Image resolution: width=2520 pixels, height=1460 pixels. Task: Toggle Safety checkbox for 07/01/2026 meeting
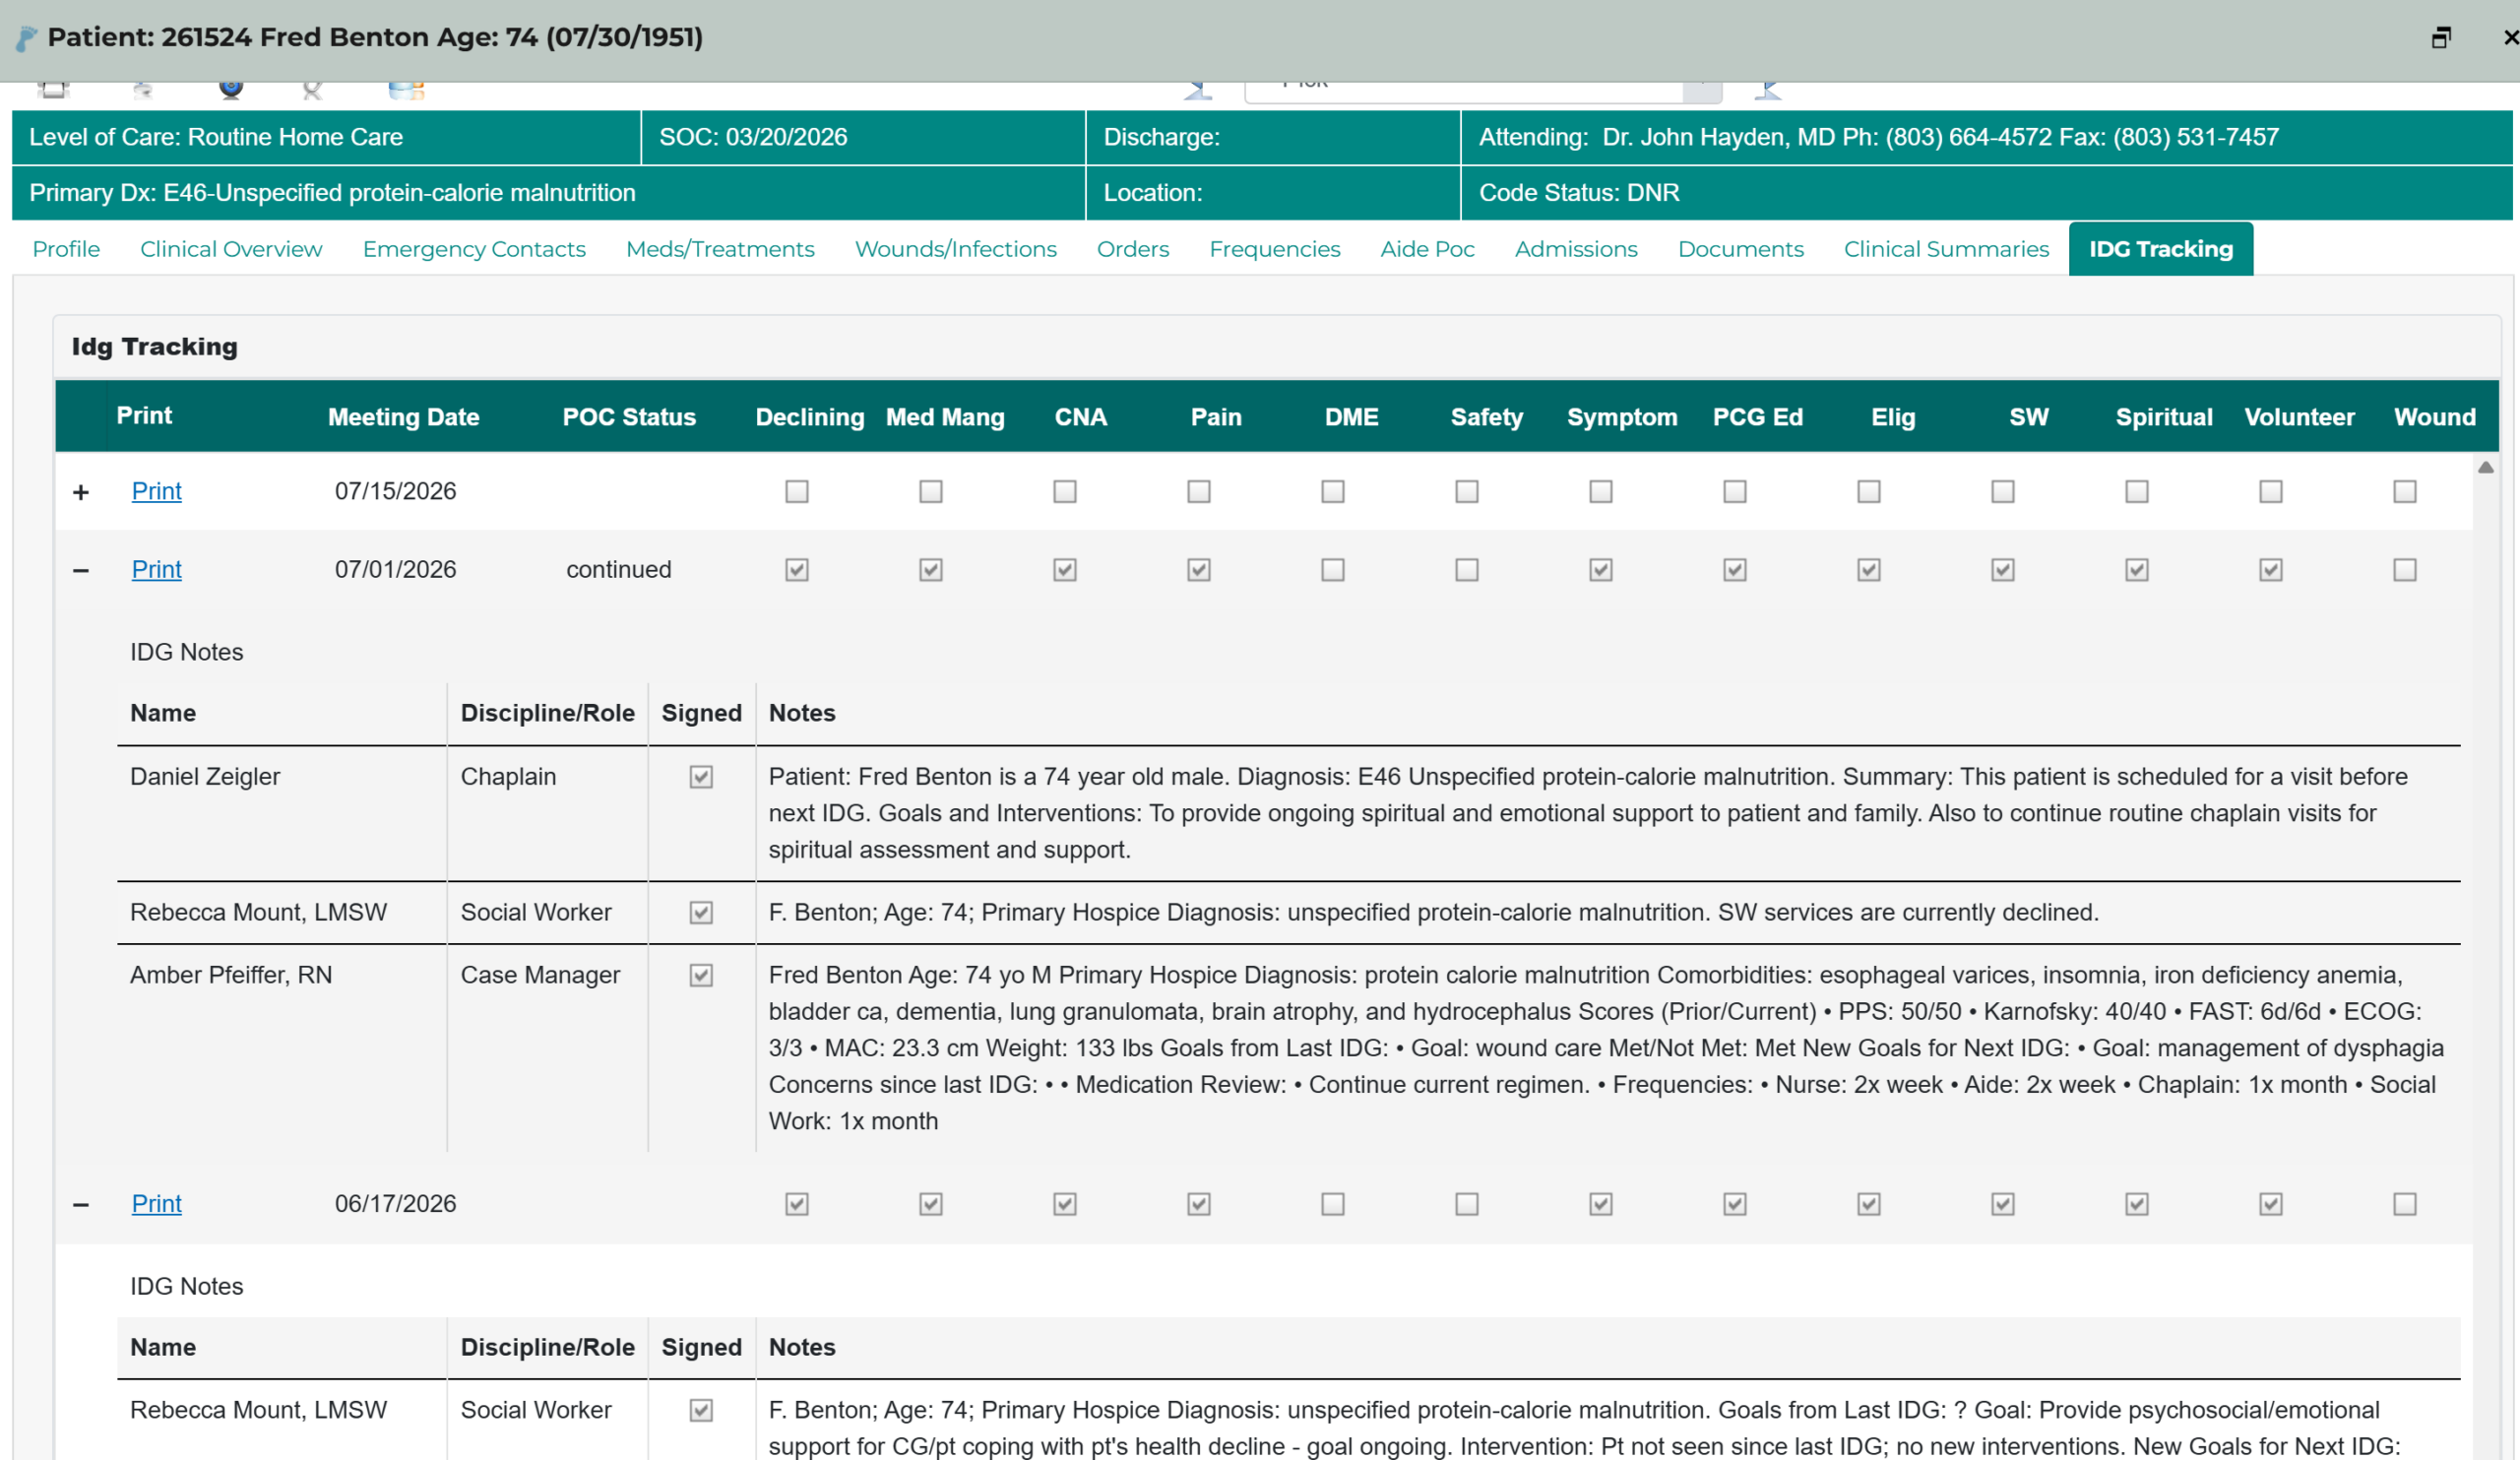coord(1466,569)
